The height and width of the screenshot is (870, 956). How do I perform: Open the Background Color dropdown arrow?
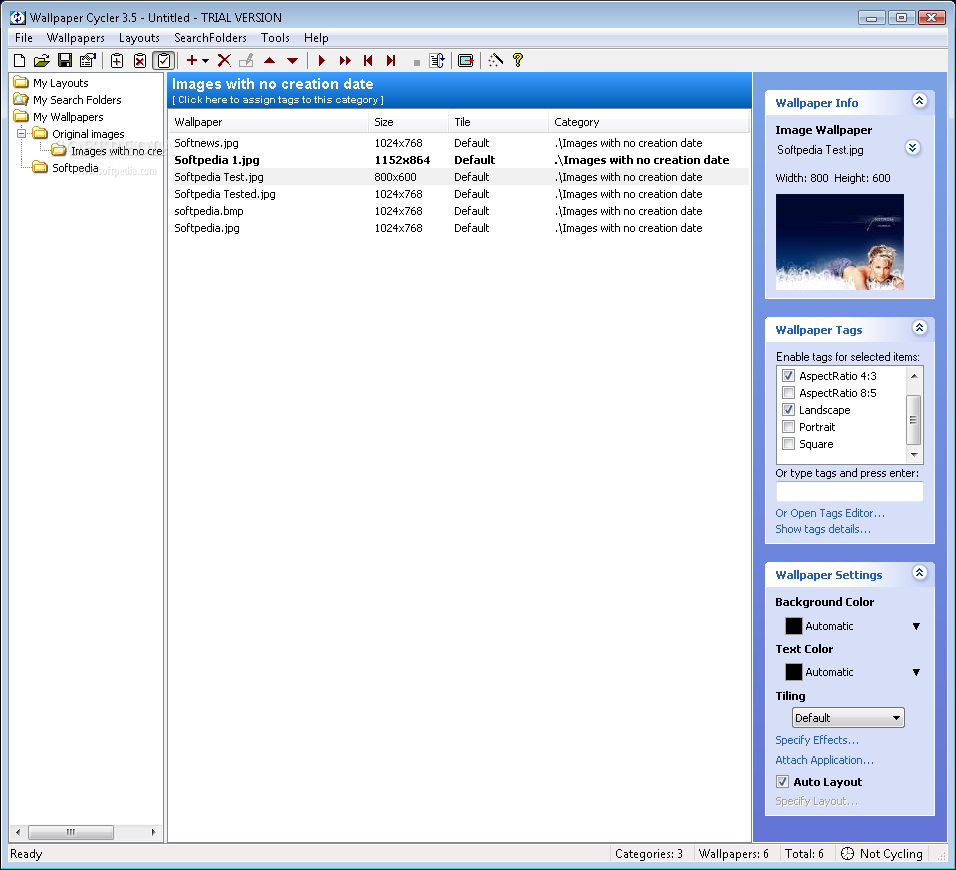pos(916,627)
